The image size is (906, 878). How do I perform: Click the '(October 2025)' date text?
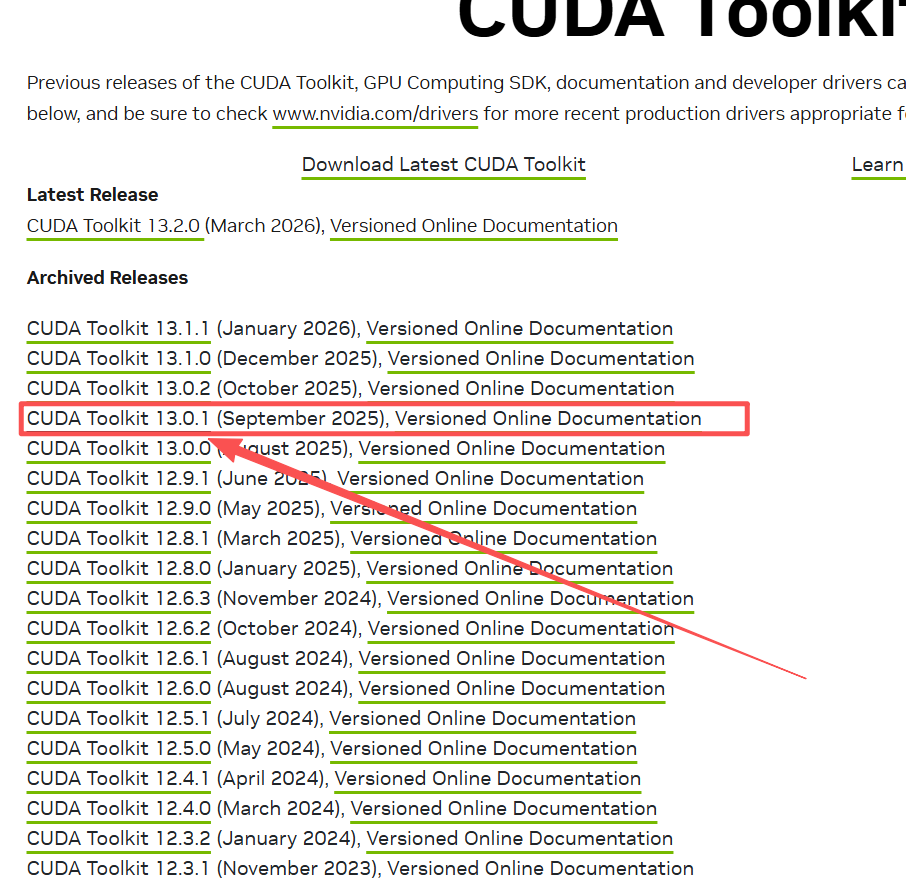[289, 389]
